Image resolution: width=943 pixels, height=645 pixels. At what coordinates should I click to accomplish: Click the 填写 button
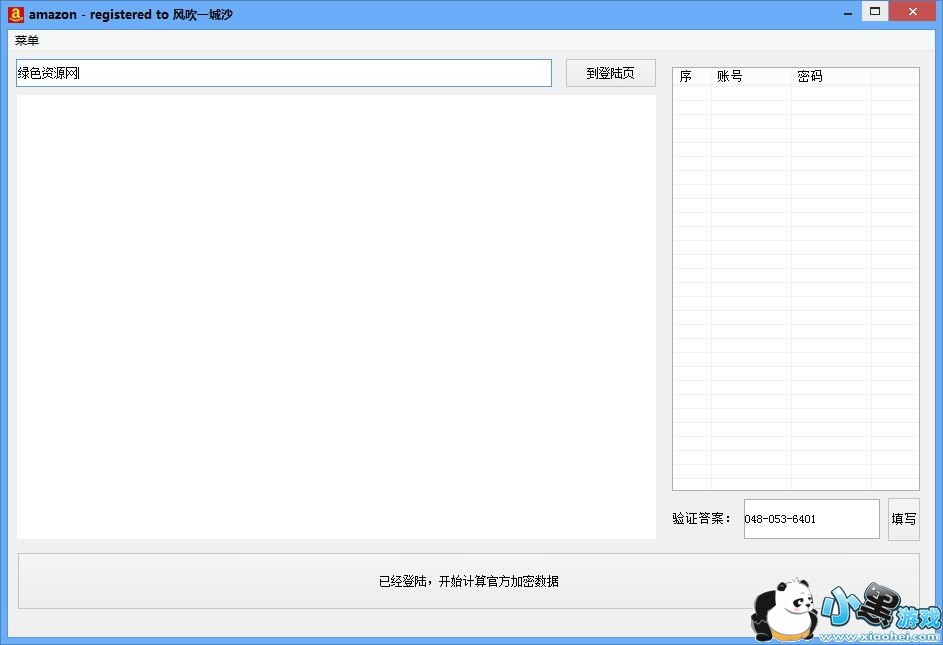[x=903, y=519]
